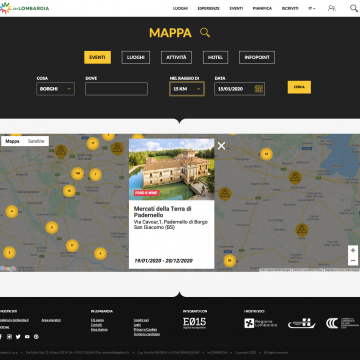Open the E015 digital ecosystem logo
Screen dimensions: 360x360
point(194,323)
